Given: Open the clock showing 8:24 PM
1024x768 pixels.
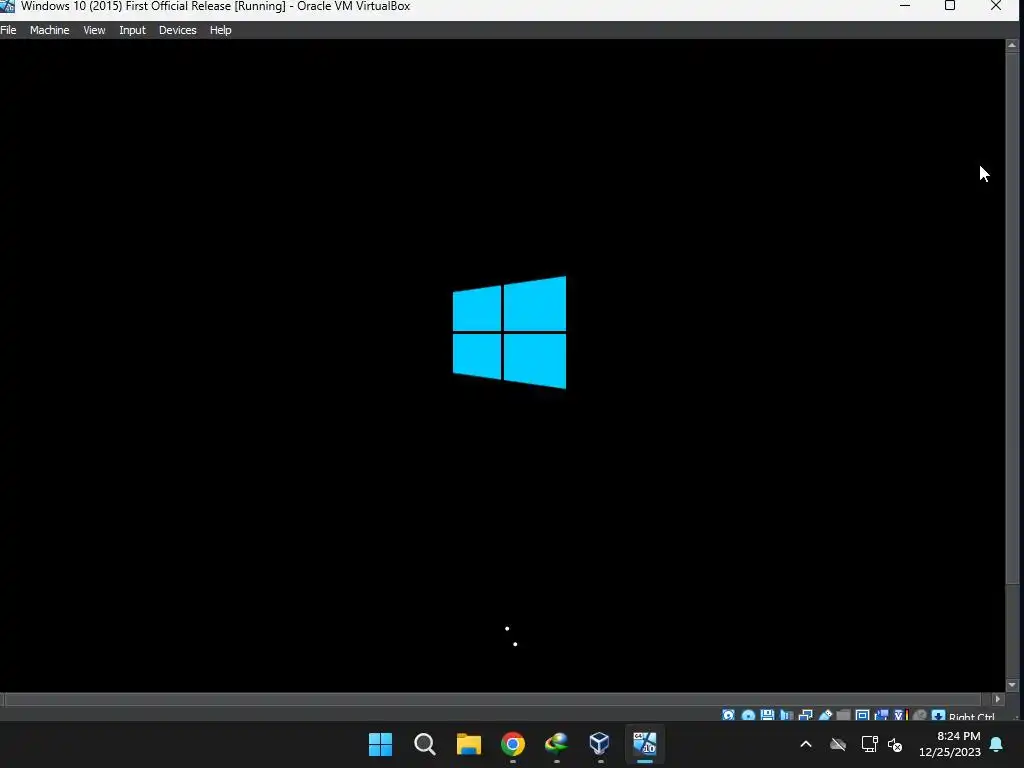Looking at the screenshot, I should 950,744.
